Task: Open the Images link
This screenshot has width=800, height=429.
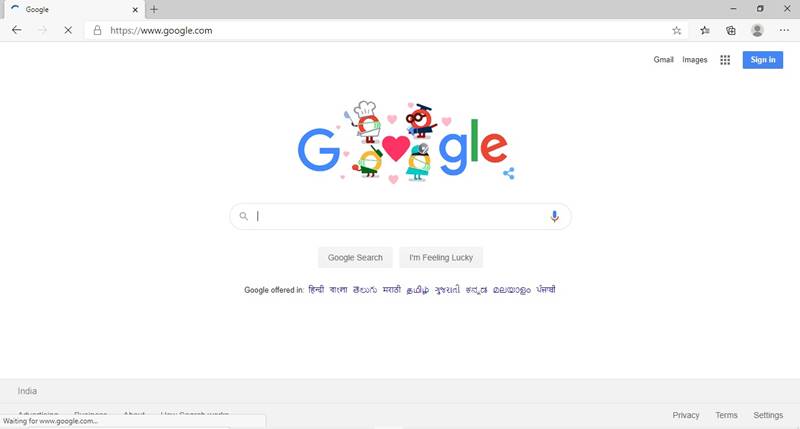Action: [x=694, y=60]
